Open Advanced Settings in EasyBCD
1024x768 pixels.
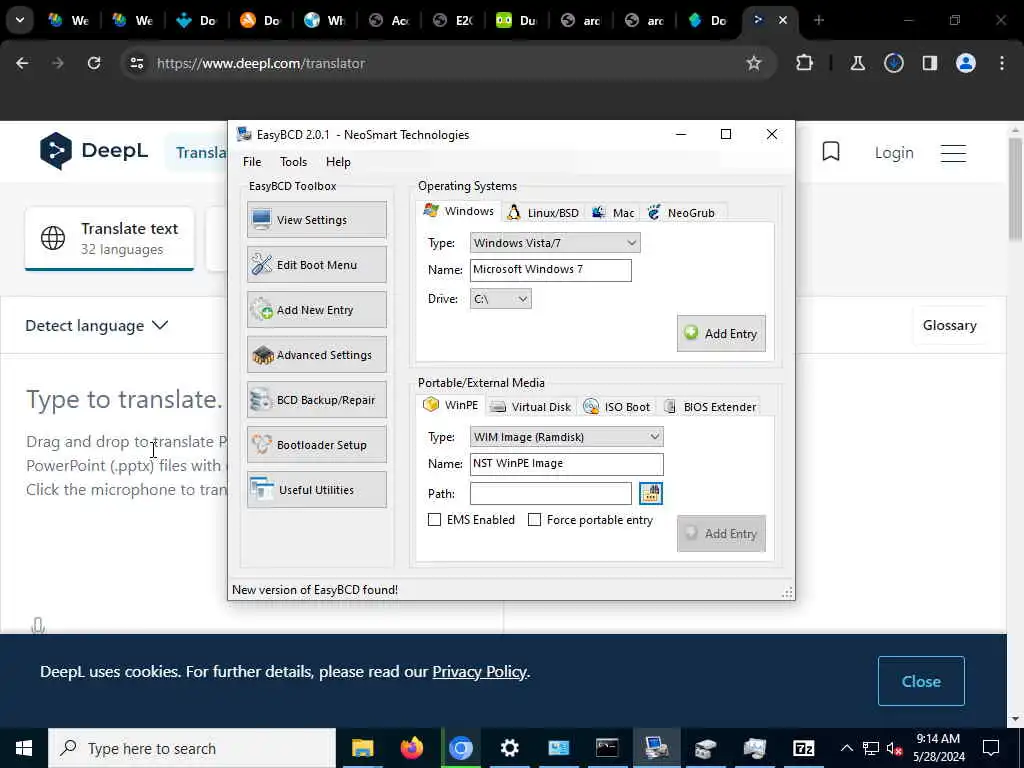coord(317,355)
